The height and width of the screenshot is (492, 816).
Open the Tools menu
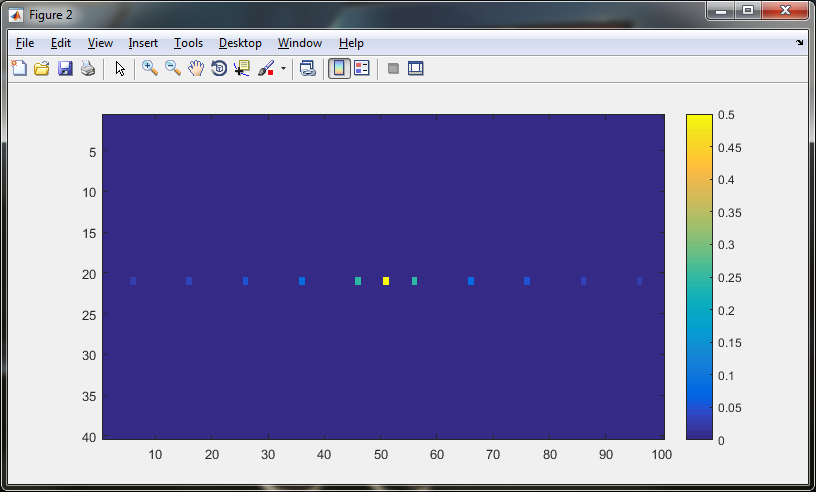coord(188,43)
